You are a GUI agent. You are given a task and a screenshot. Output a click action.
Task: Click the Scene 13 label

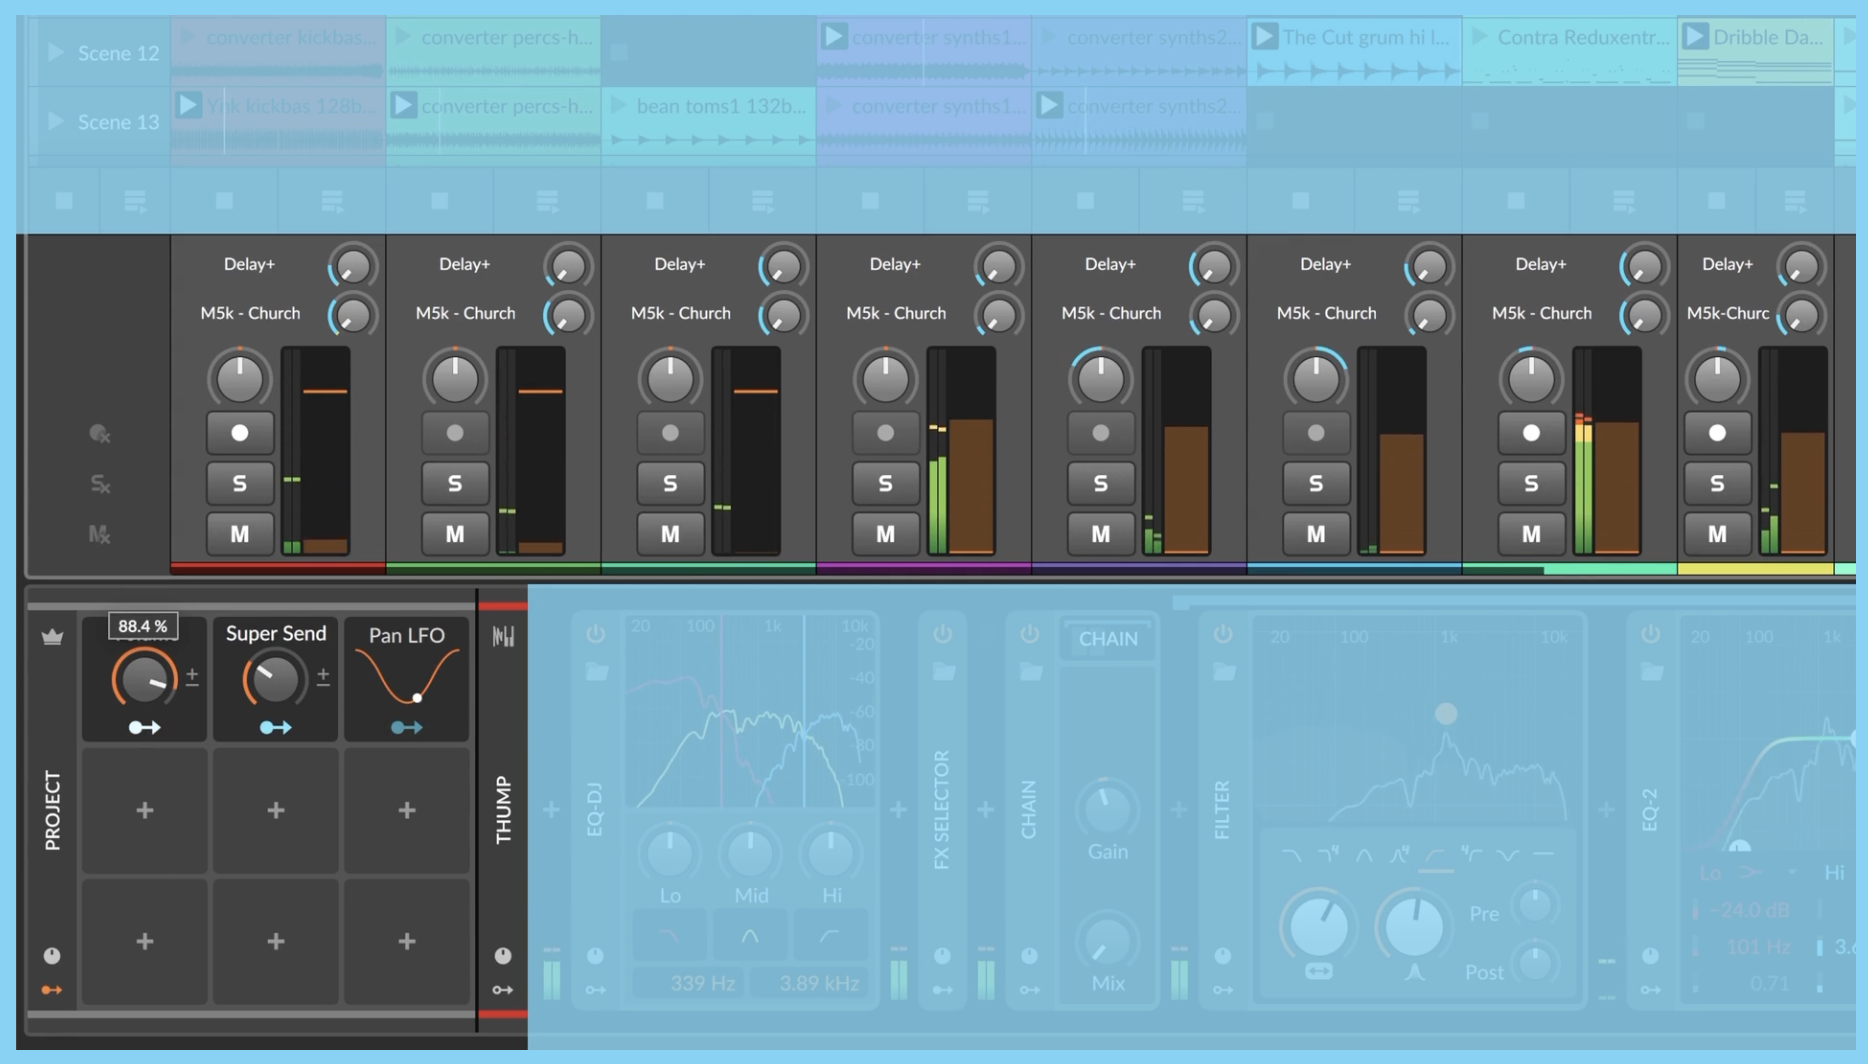point(118,122)
